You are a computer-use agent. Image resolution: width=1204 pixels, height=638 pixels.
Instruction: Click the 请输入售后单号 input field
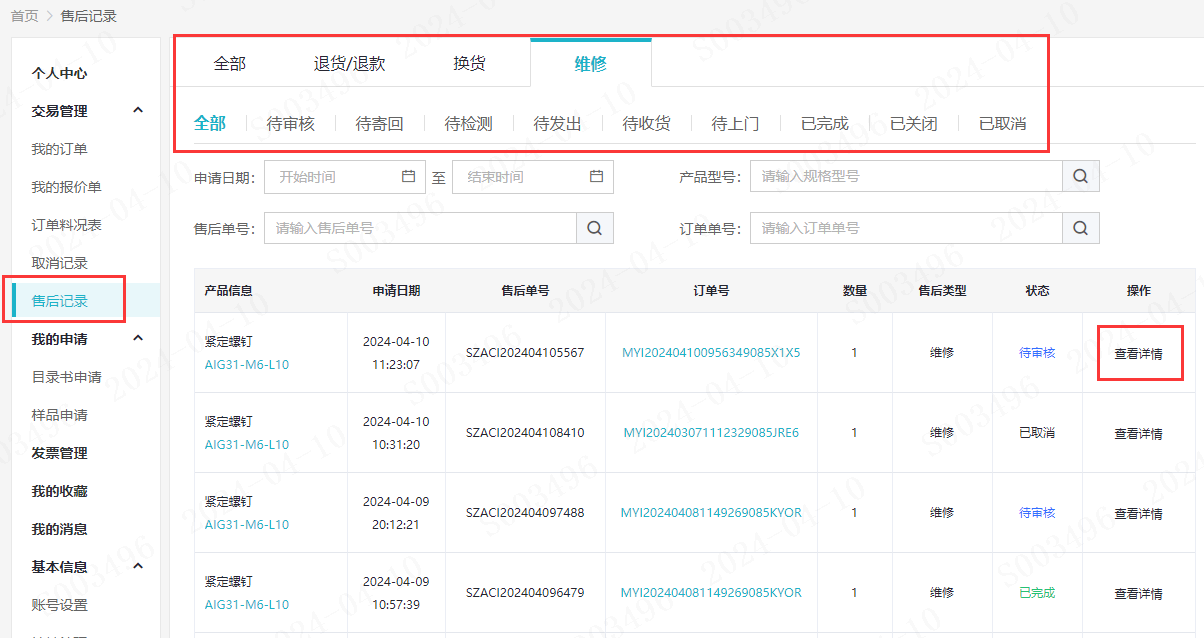tap(420, 228)
